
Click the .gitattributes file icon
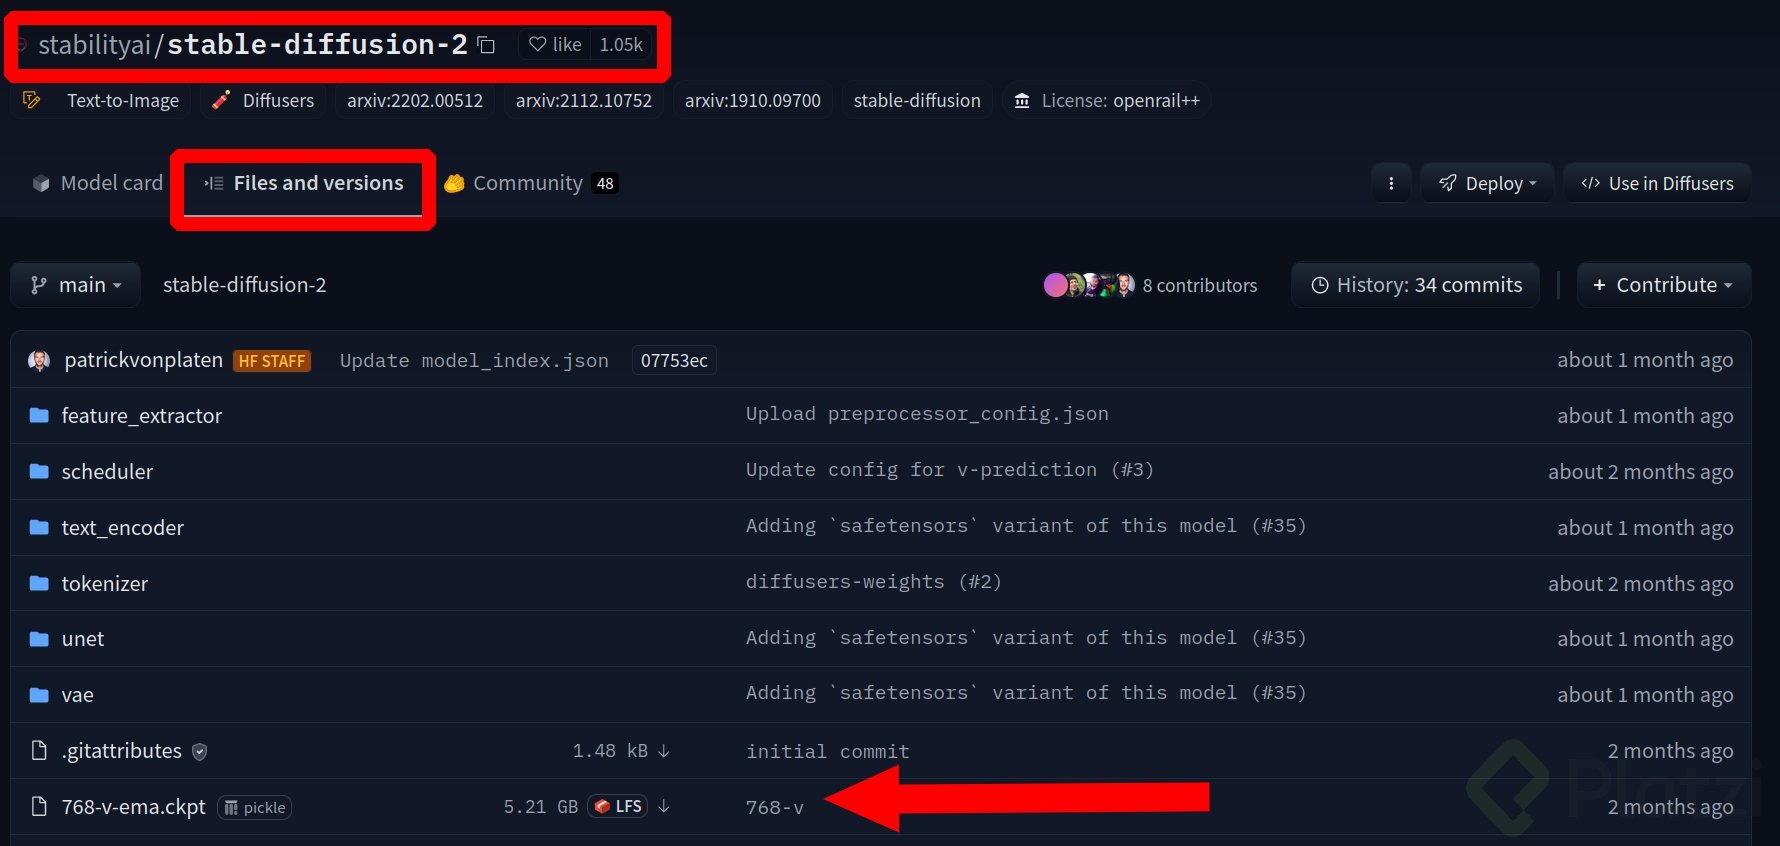(x=39, y=750)
